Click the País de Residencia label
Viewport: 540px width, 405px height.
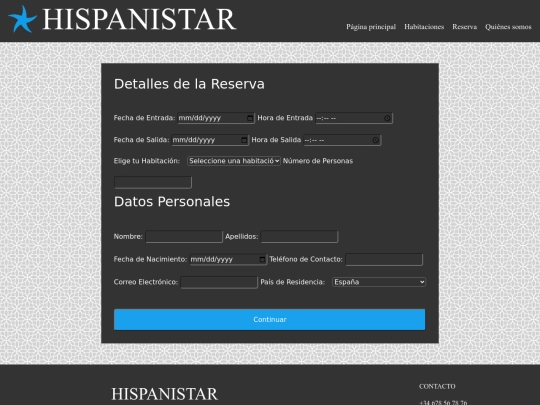click(x=293, y=282)
